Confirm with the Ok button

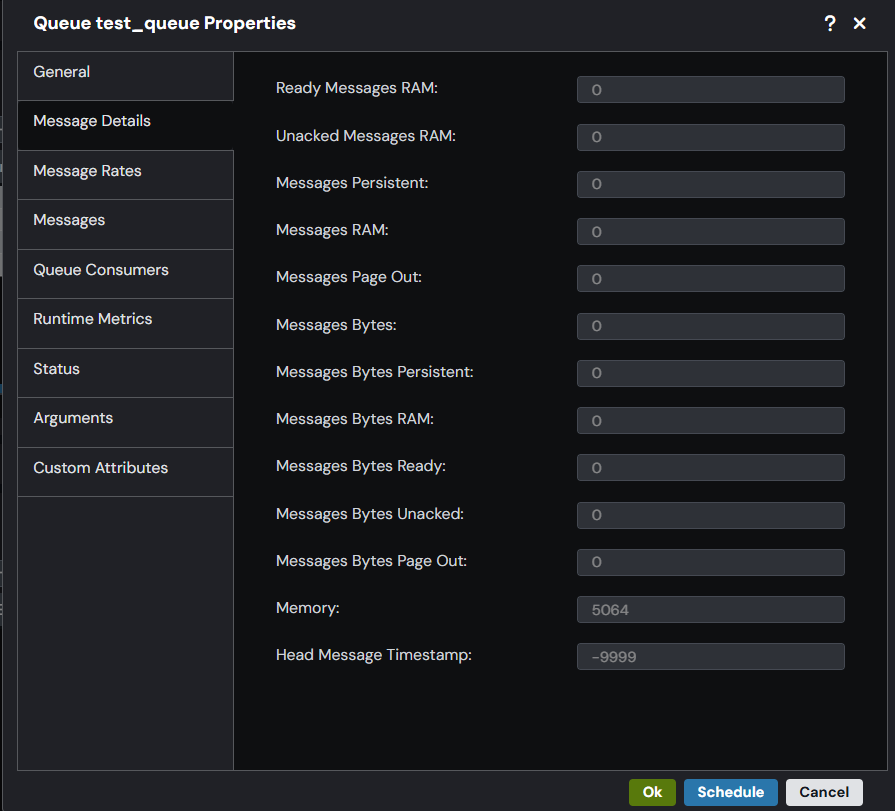(652, 792)
